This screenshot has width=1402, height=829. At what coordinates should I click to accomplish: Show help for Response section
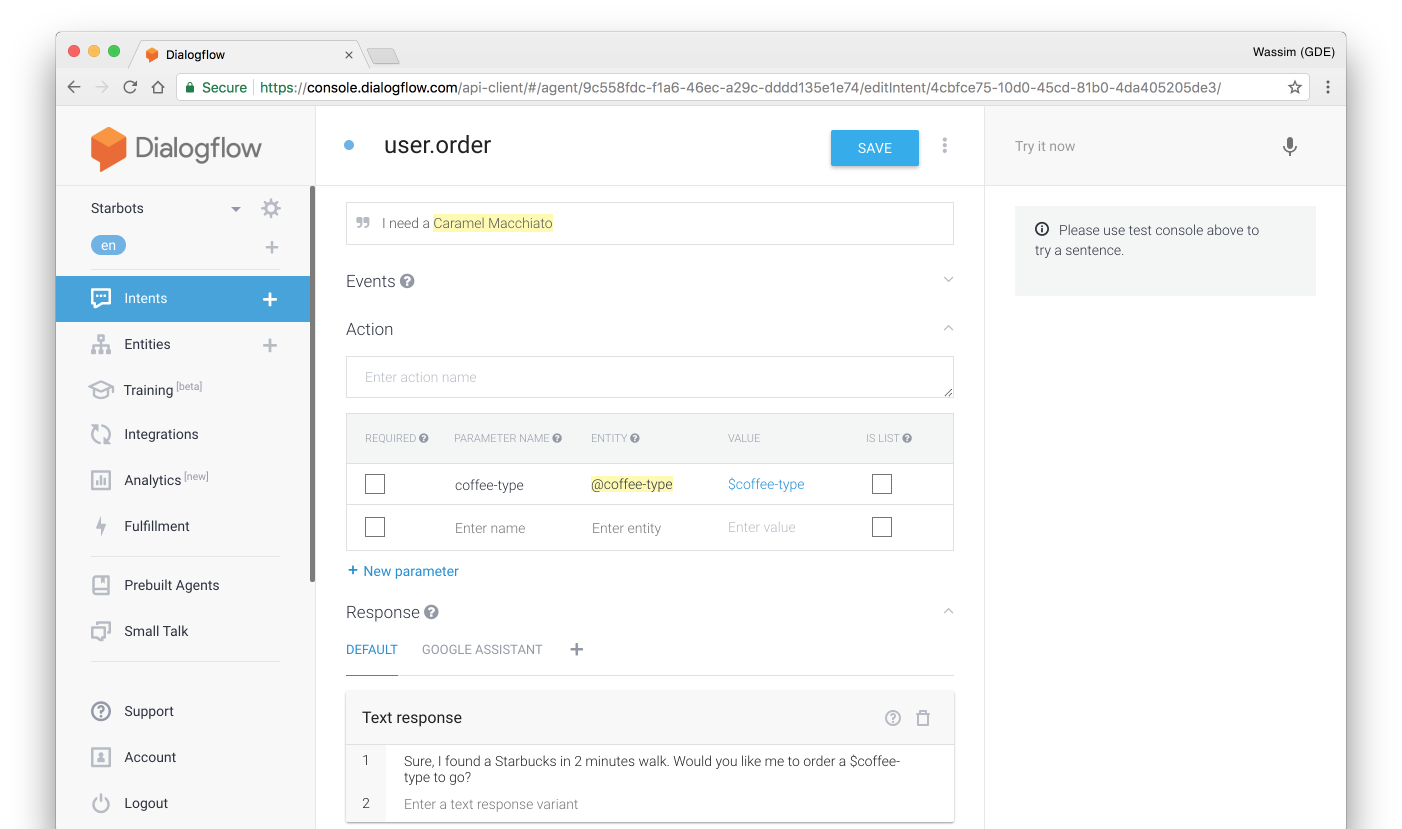[431, 612]
